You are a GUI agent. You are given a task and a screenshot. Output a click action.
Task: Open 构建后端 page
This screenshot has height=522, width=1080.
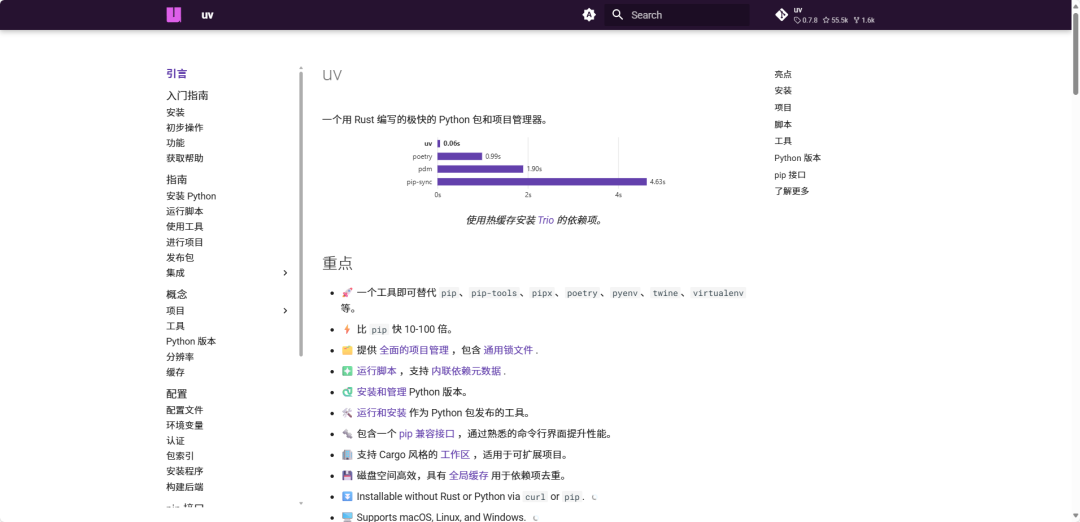point(185,487)
